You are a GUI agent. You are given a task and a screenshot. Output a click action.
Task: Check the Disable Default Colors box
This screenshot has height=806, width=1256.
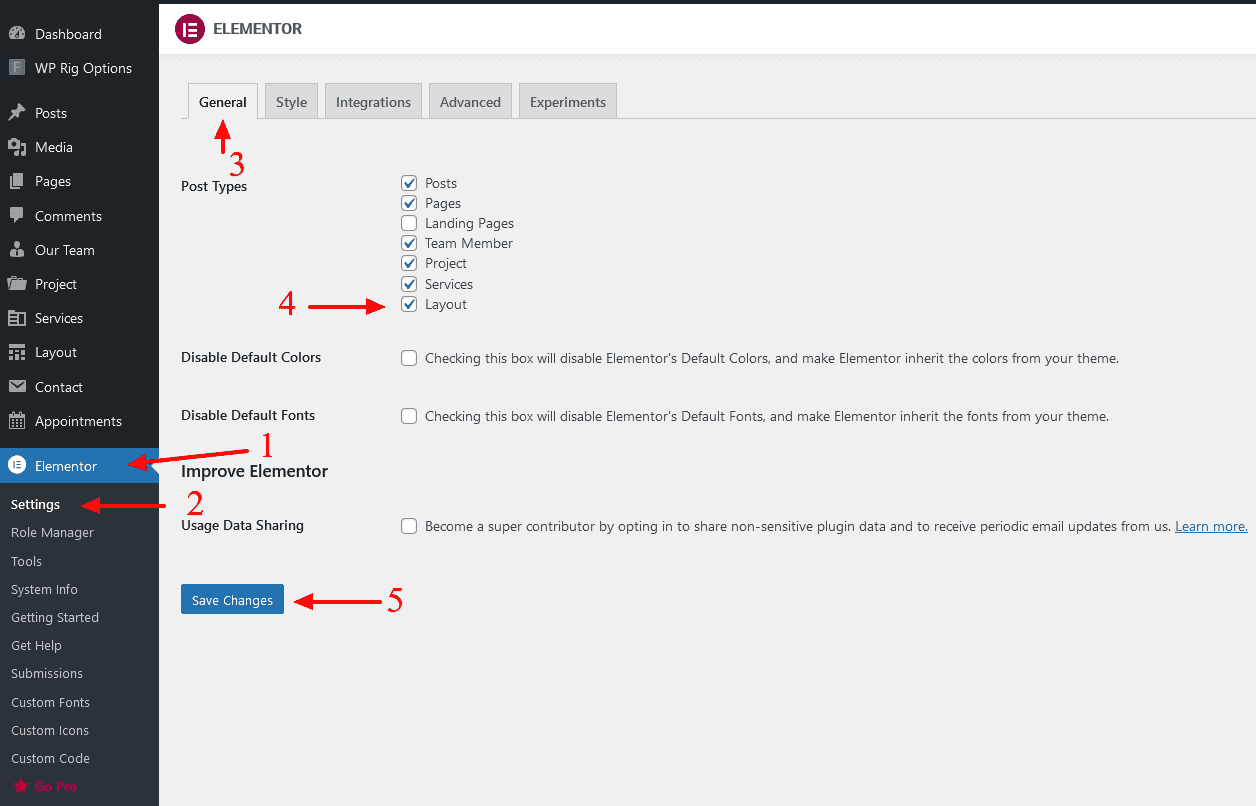[409, 358]
